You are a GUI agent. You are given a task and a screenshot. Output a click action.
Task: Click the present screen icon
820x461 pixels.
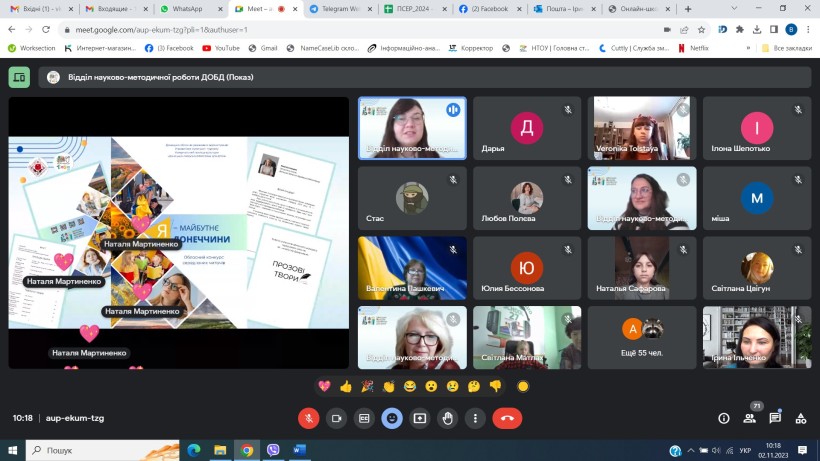coord(420,418)
